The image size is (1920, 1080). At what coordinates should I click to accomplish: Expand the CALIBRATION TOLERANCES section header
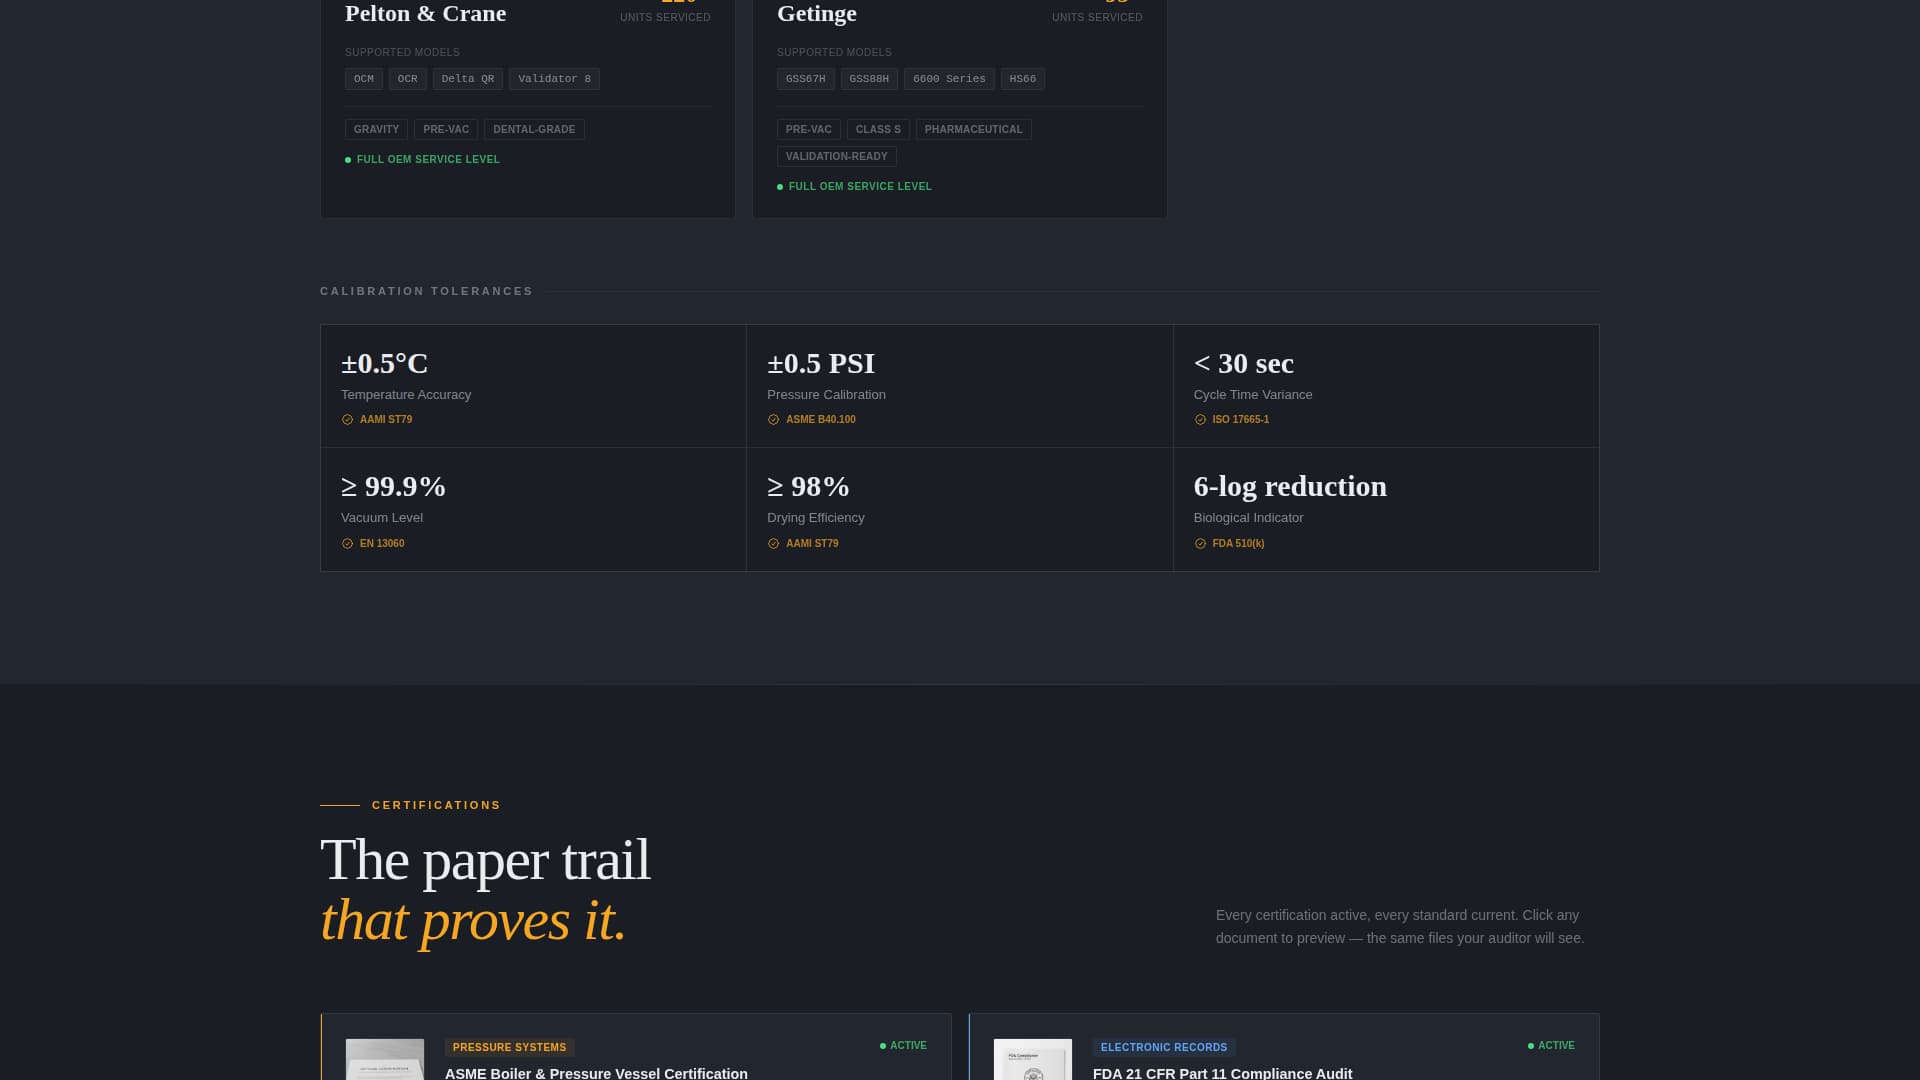pyautogui.click(x=427, y=290)
